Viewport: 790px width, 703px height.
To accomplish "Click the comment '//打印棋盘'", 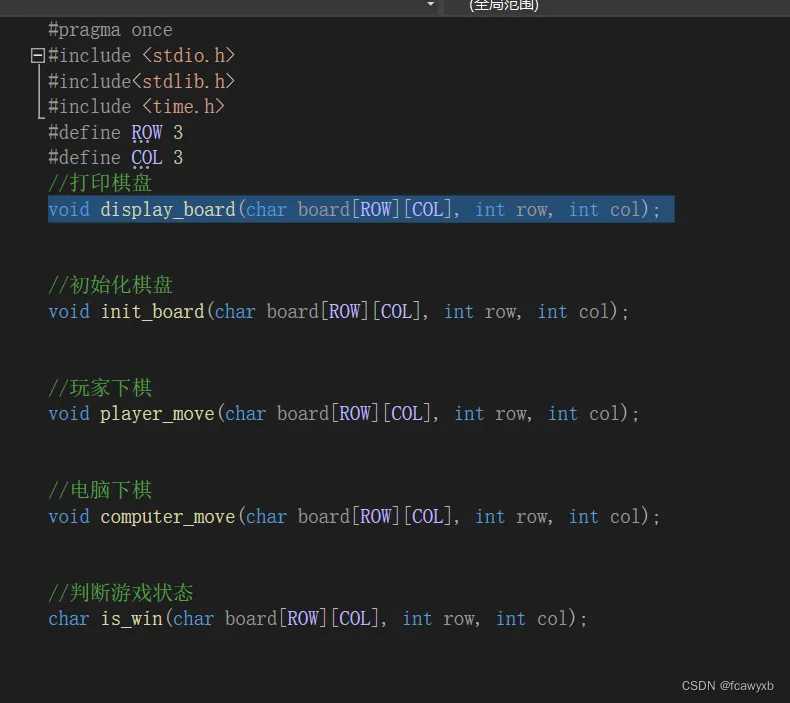I will [100, 183].
